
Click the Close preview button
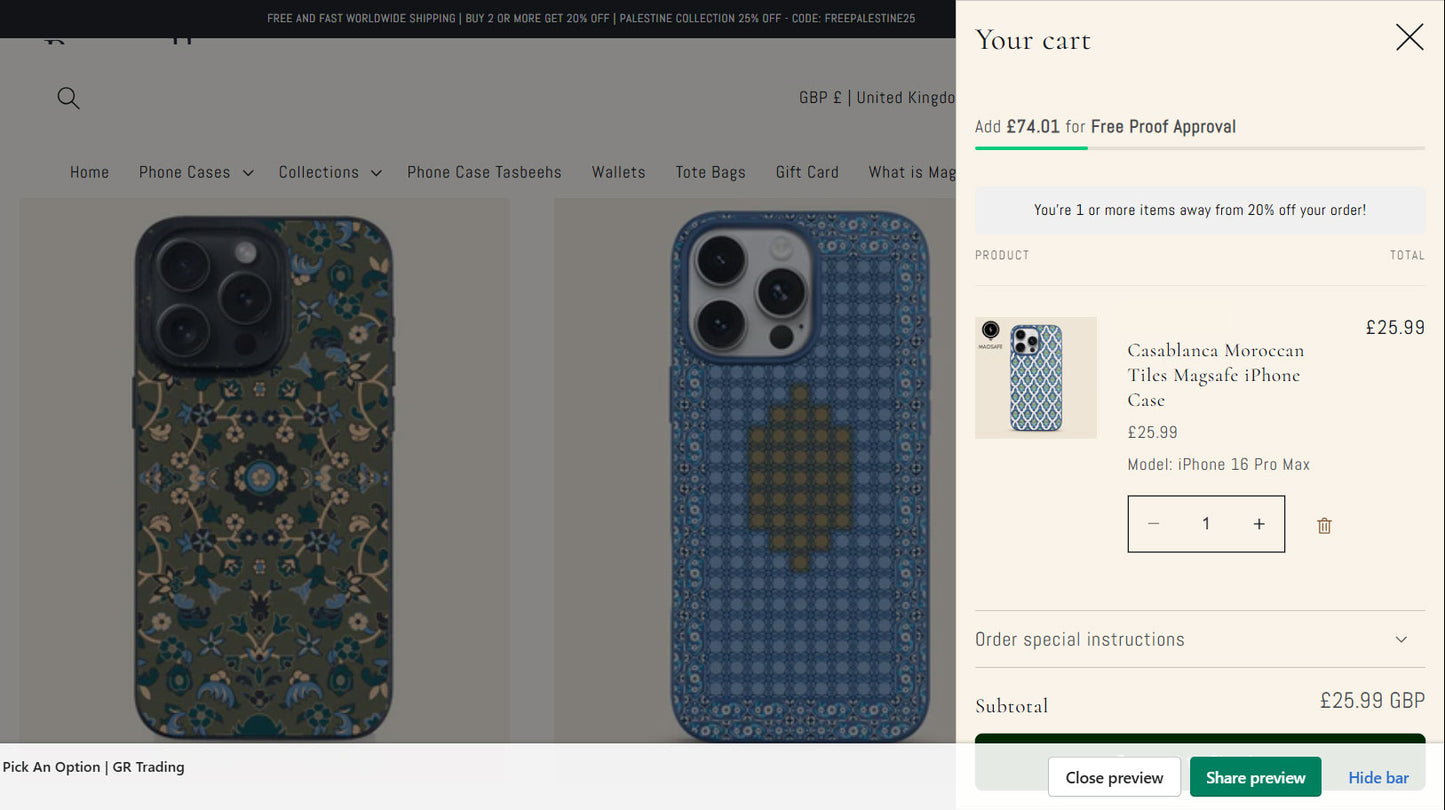pyautogui.click(x=1114, y=777)
